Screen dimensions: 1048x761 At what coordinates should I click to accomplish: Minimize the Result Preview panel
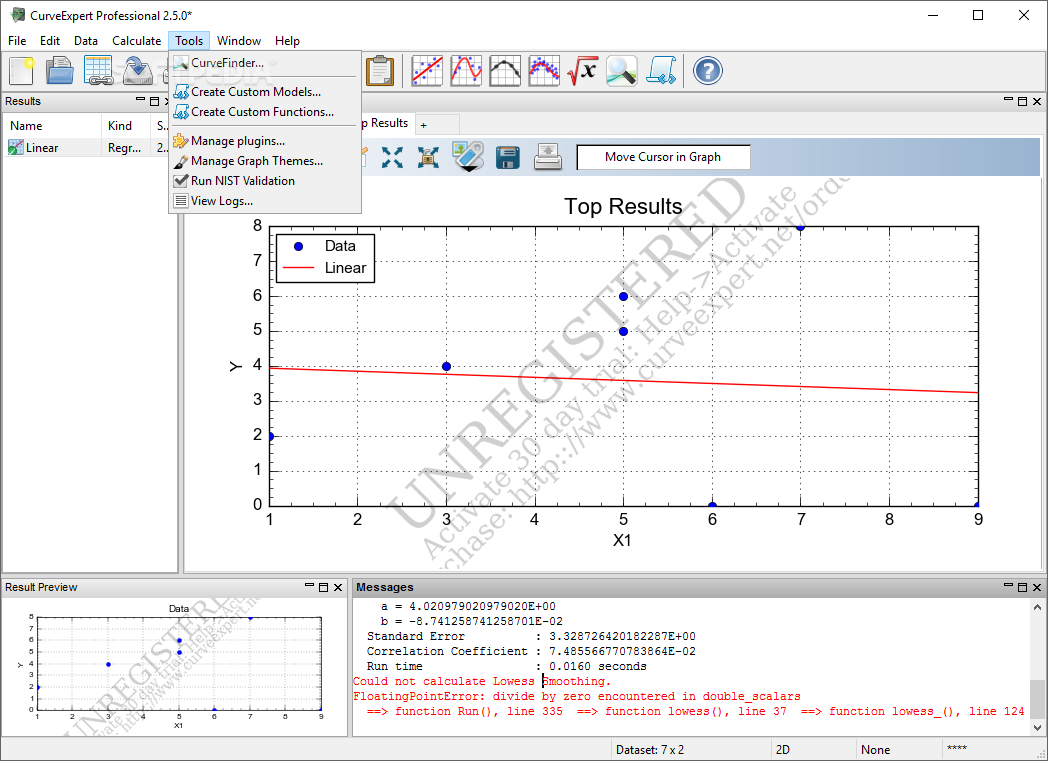309,586
